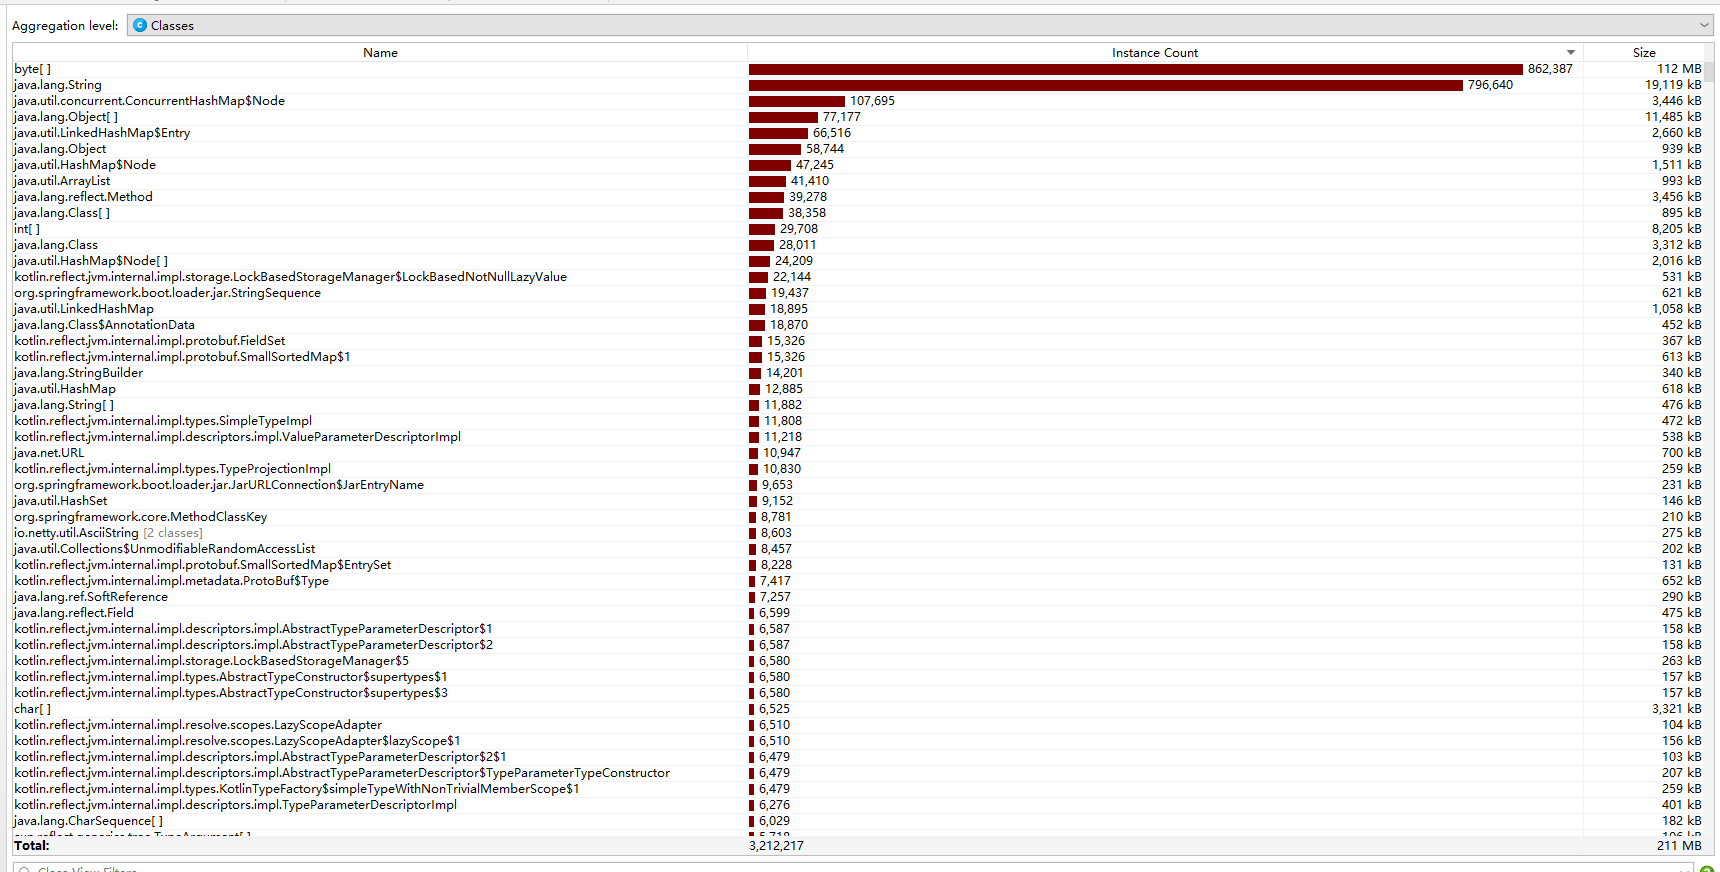Select the java.util.ArrayList row
1720x872 pixels.
[858, 181]
